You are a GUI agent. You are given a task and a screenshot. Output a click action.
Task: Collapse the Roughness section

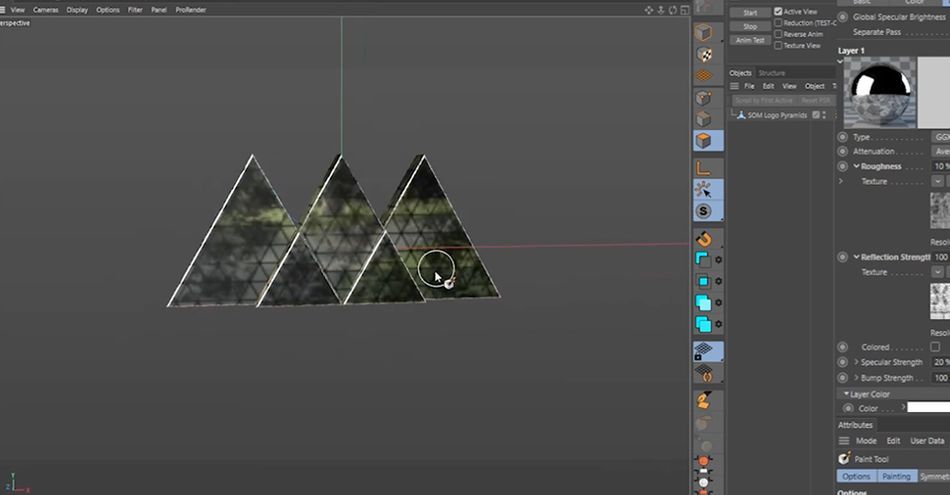tap(857, 166)
